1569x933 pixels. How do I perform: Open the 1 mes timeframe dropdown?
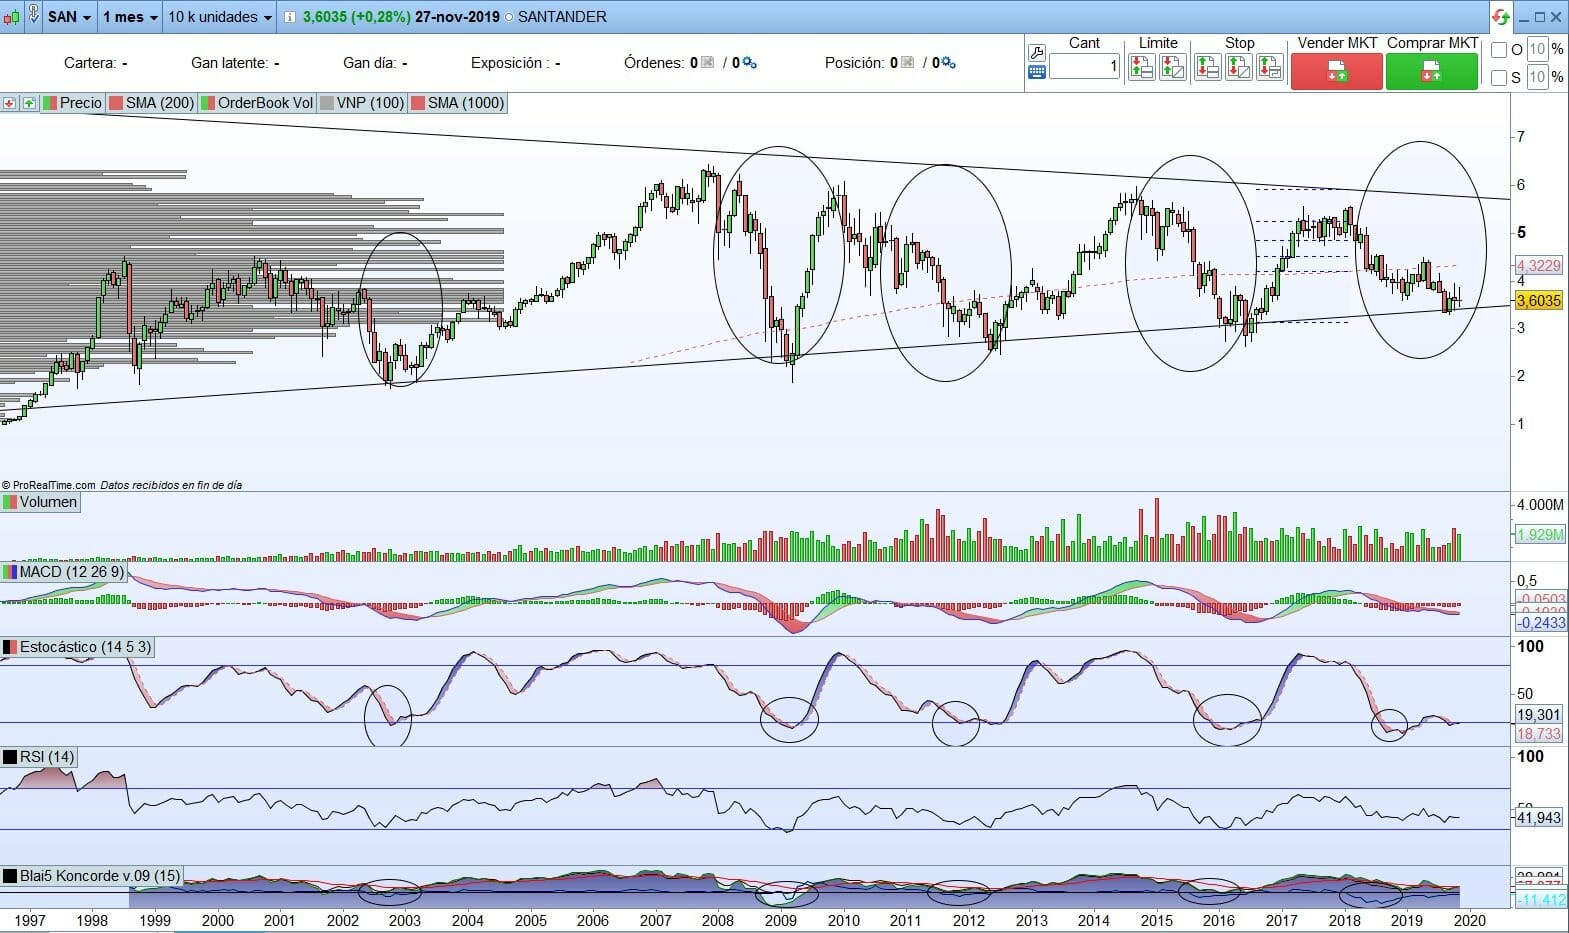click(130, 17)
